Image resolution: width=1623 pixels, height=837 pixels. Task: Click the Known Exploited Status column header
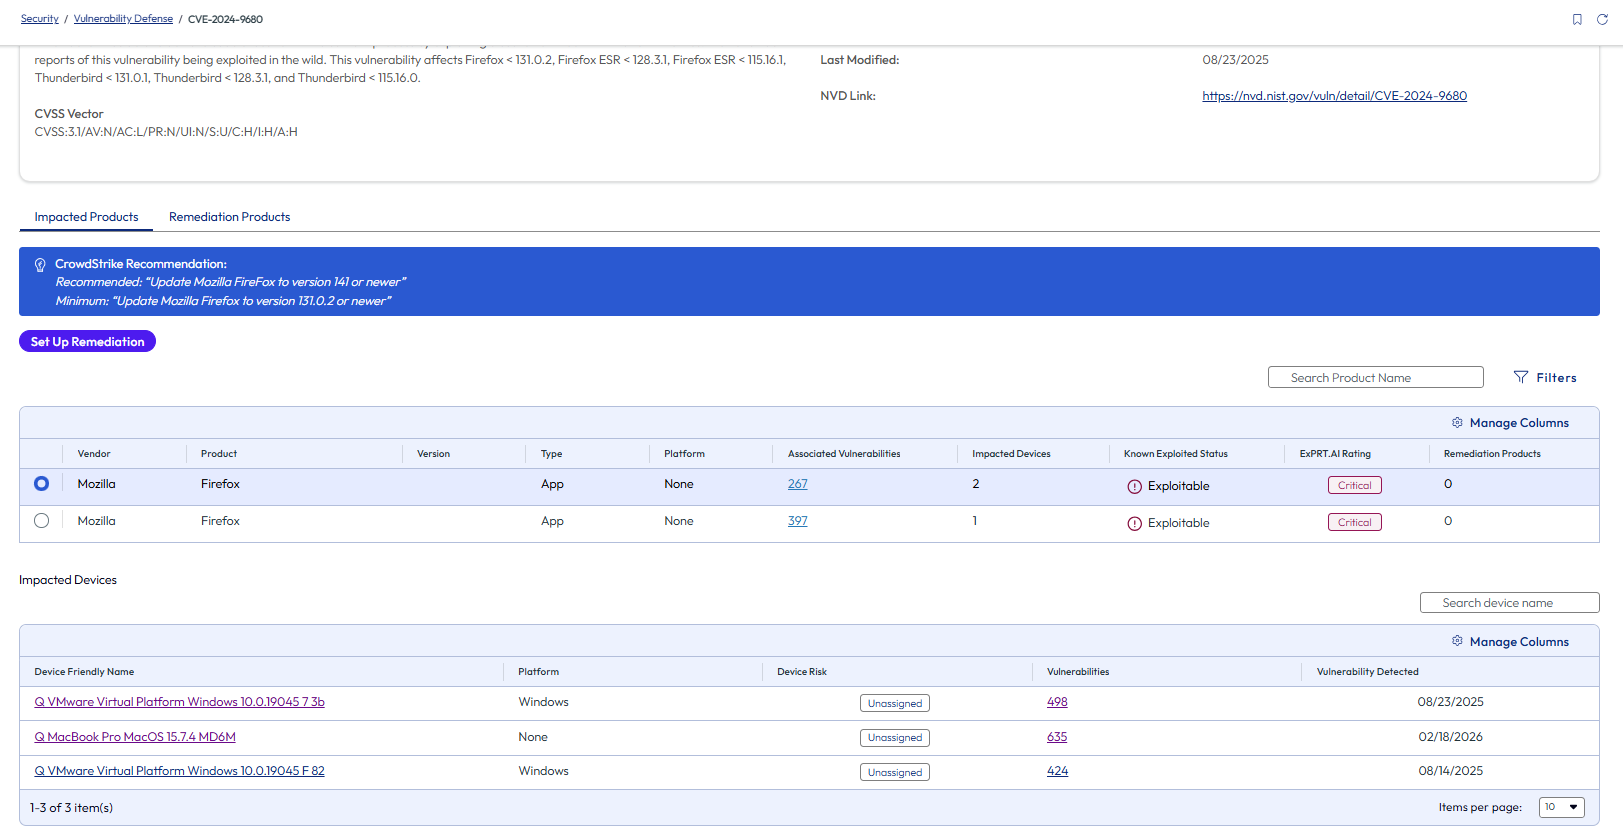1176,454
